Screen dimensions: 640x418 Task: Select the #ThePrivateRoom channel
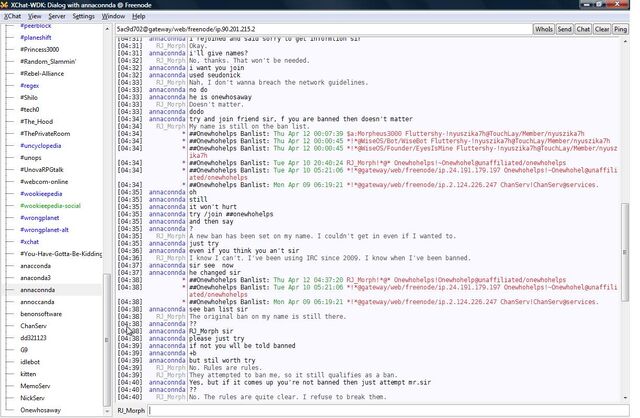(45, 133)
